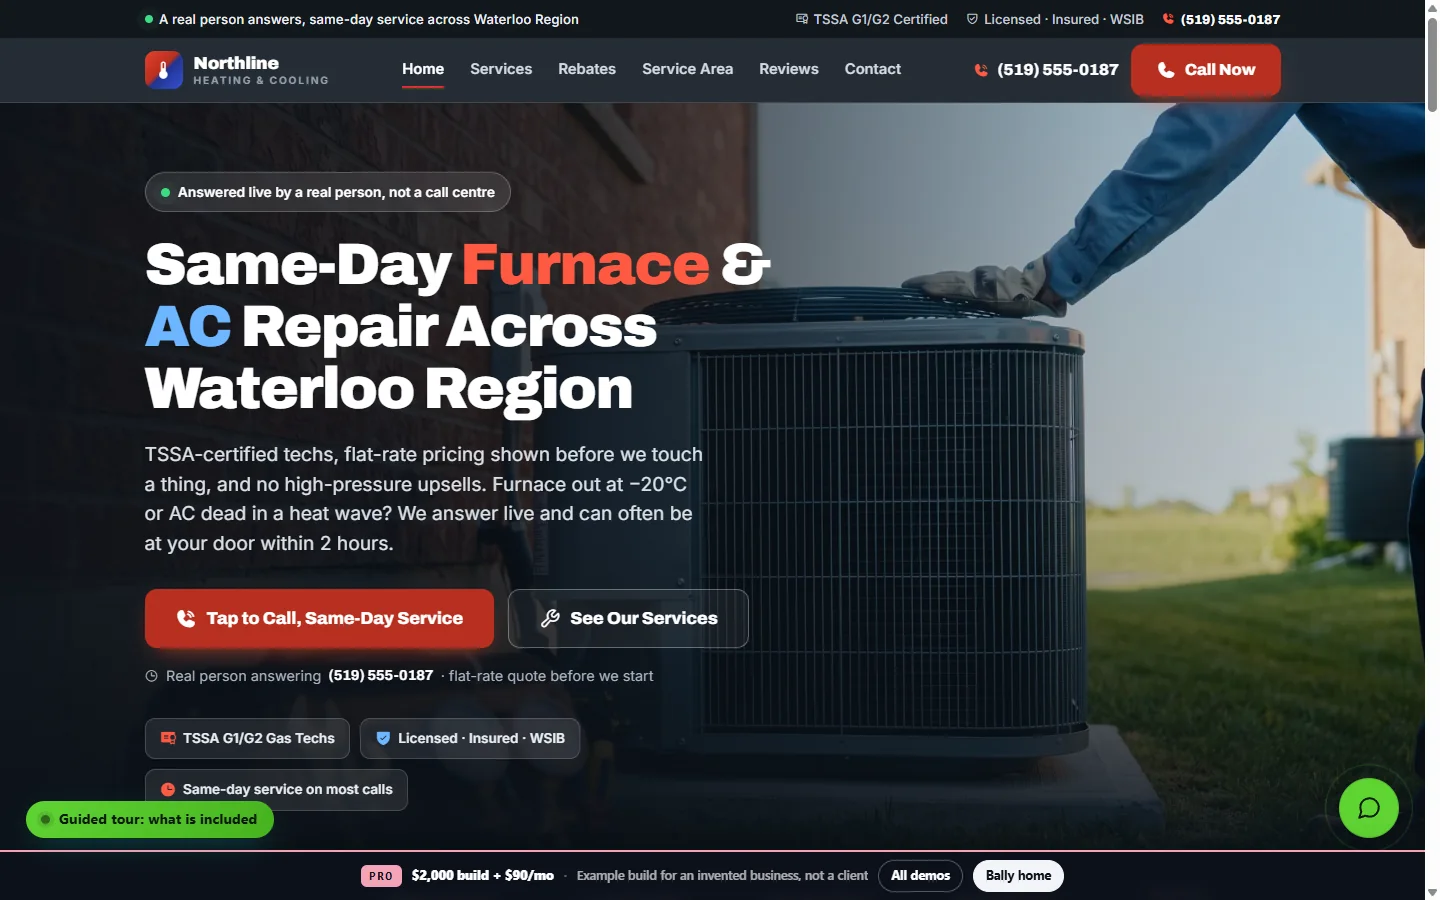This screenshot has height=900, width=1440.
Task: Click the All demos button
Action: (x=920, y=876)
